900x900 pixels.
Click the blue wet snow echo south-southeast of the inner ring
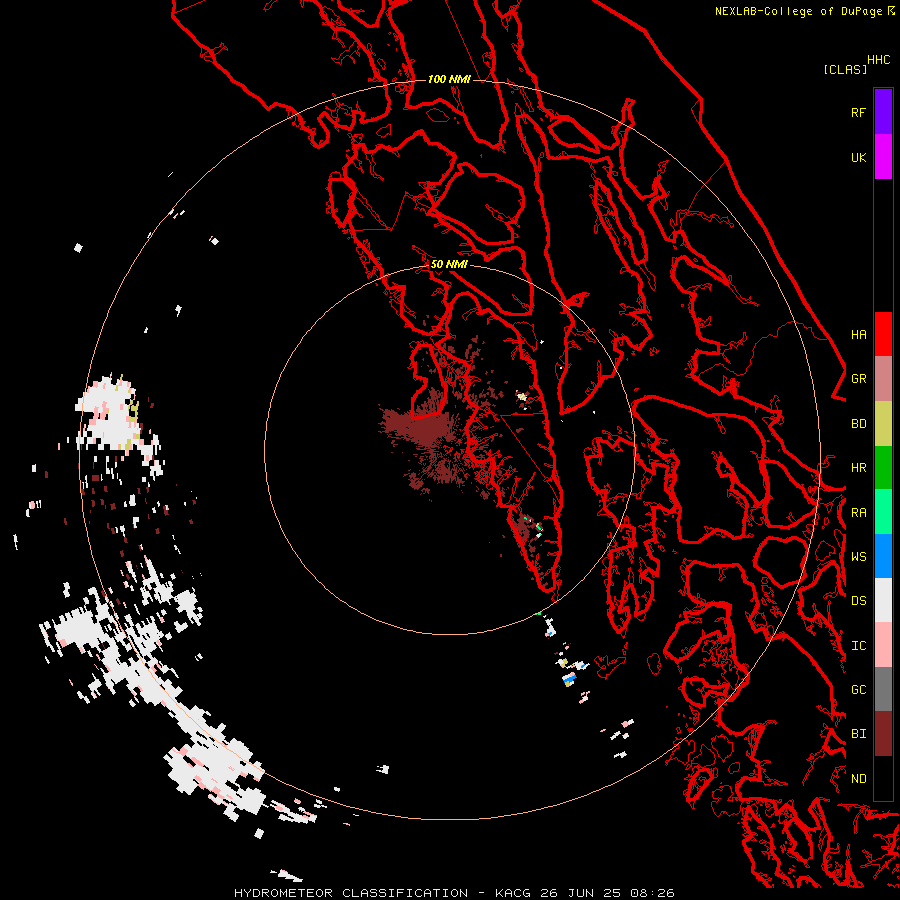tap(569, 678)
